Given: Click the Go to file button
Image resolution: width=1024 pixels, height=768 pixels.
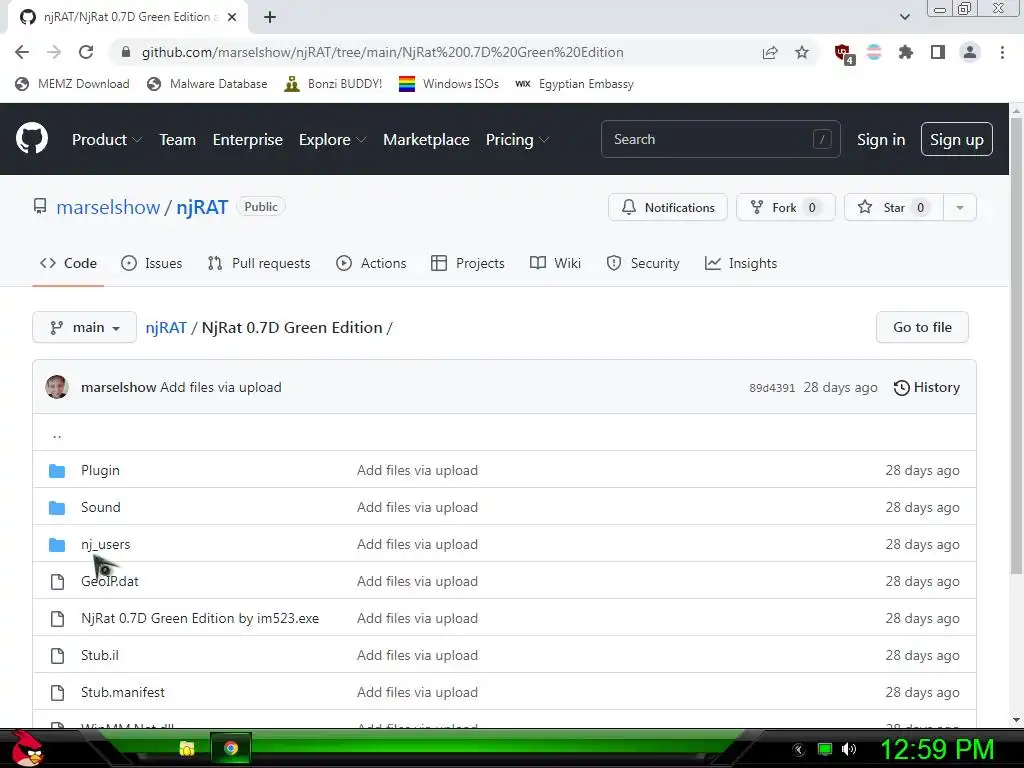Looking at the screenshot, I should [x=922, y=327].
